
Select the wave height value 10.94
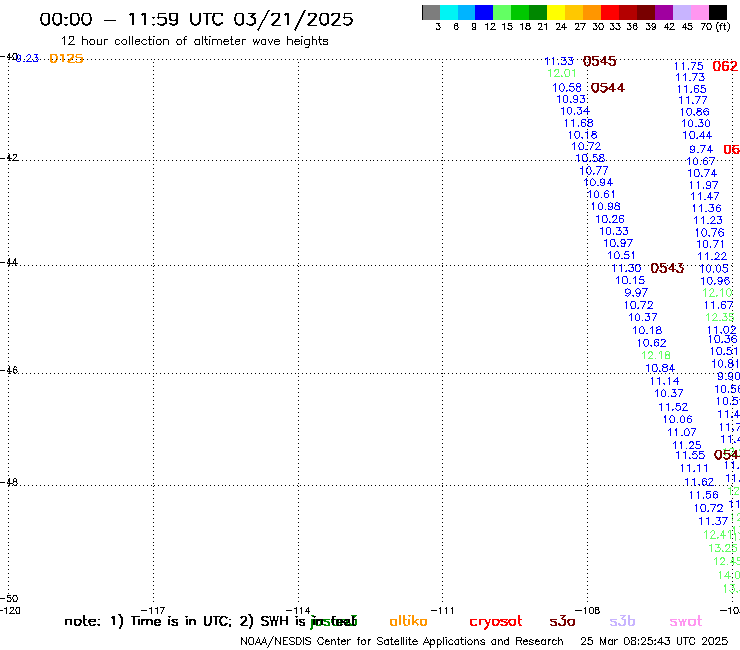(x=598, y=182)
